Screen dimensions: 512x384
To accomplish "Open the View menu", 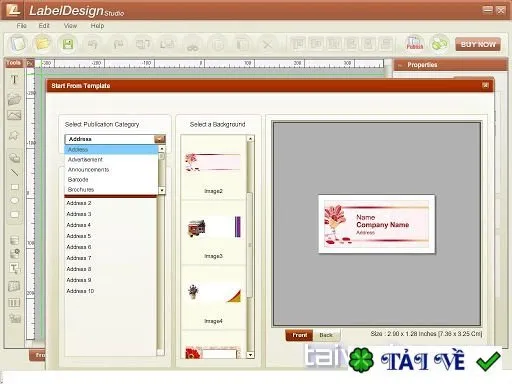I will tap(70, 26).
